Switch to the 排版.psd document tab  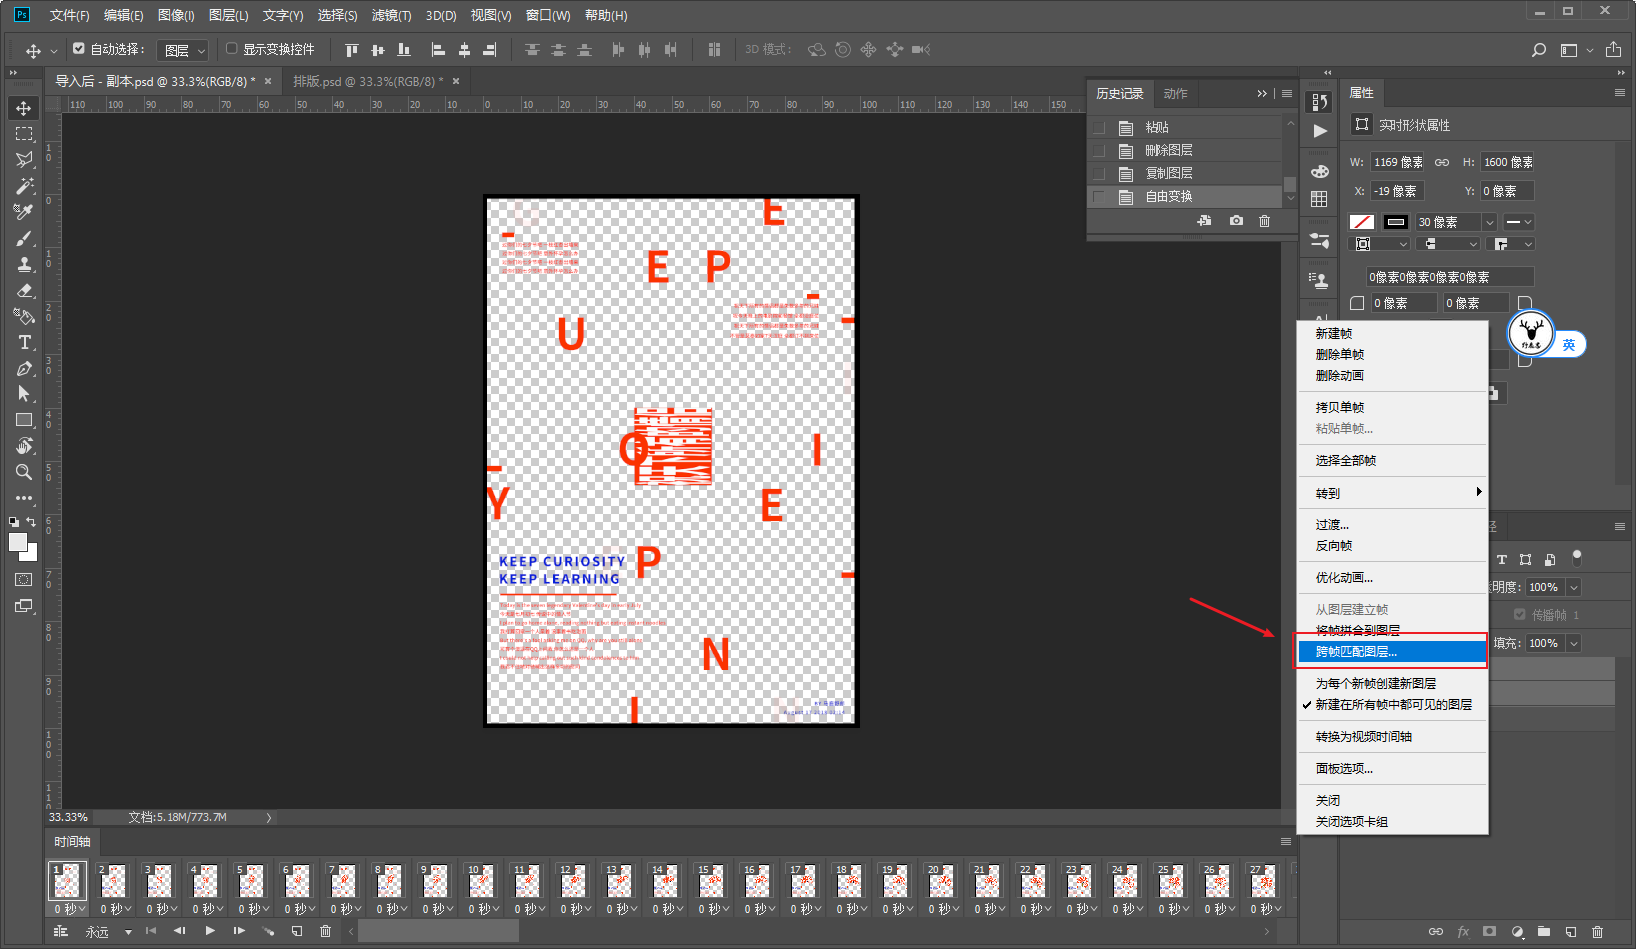(x=368, y=81)
